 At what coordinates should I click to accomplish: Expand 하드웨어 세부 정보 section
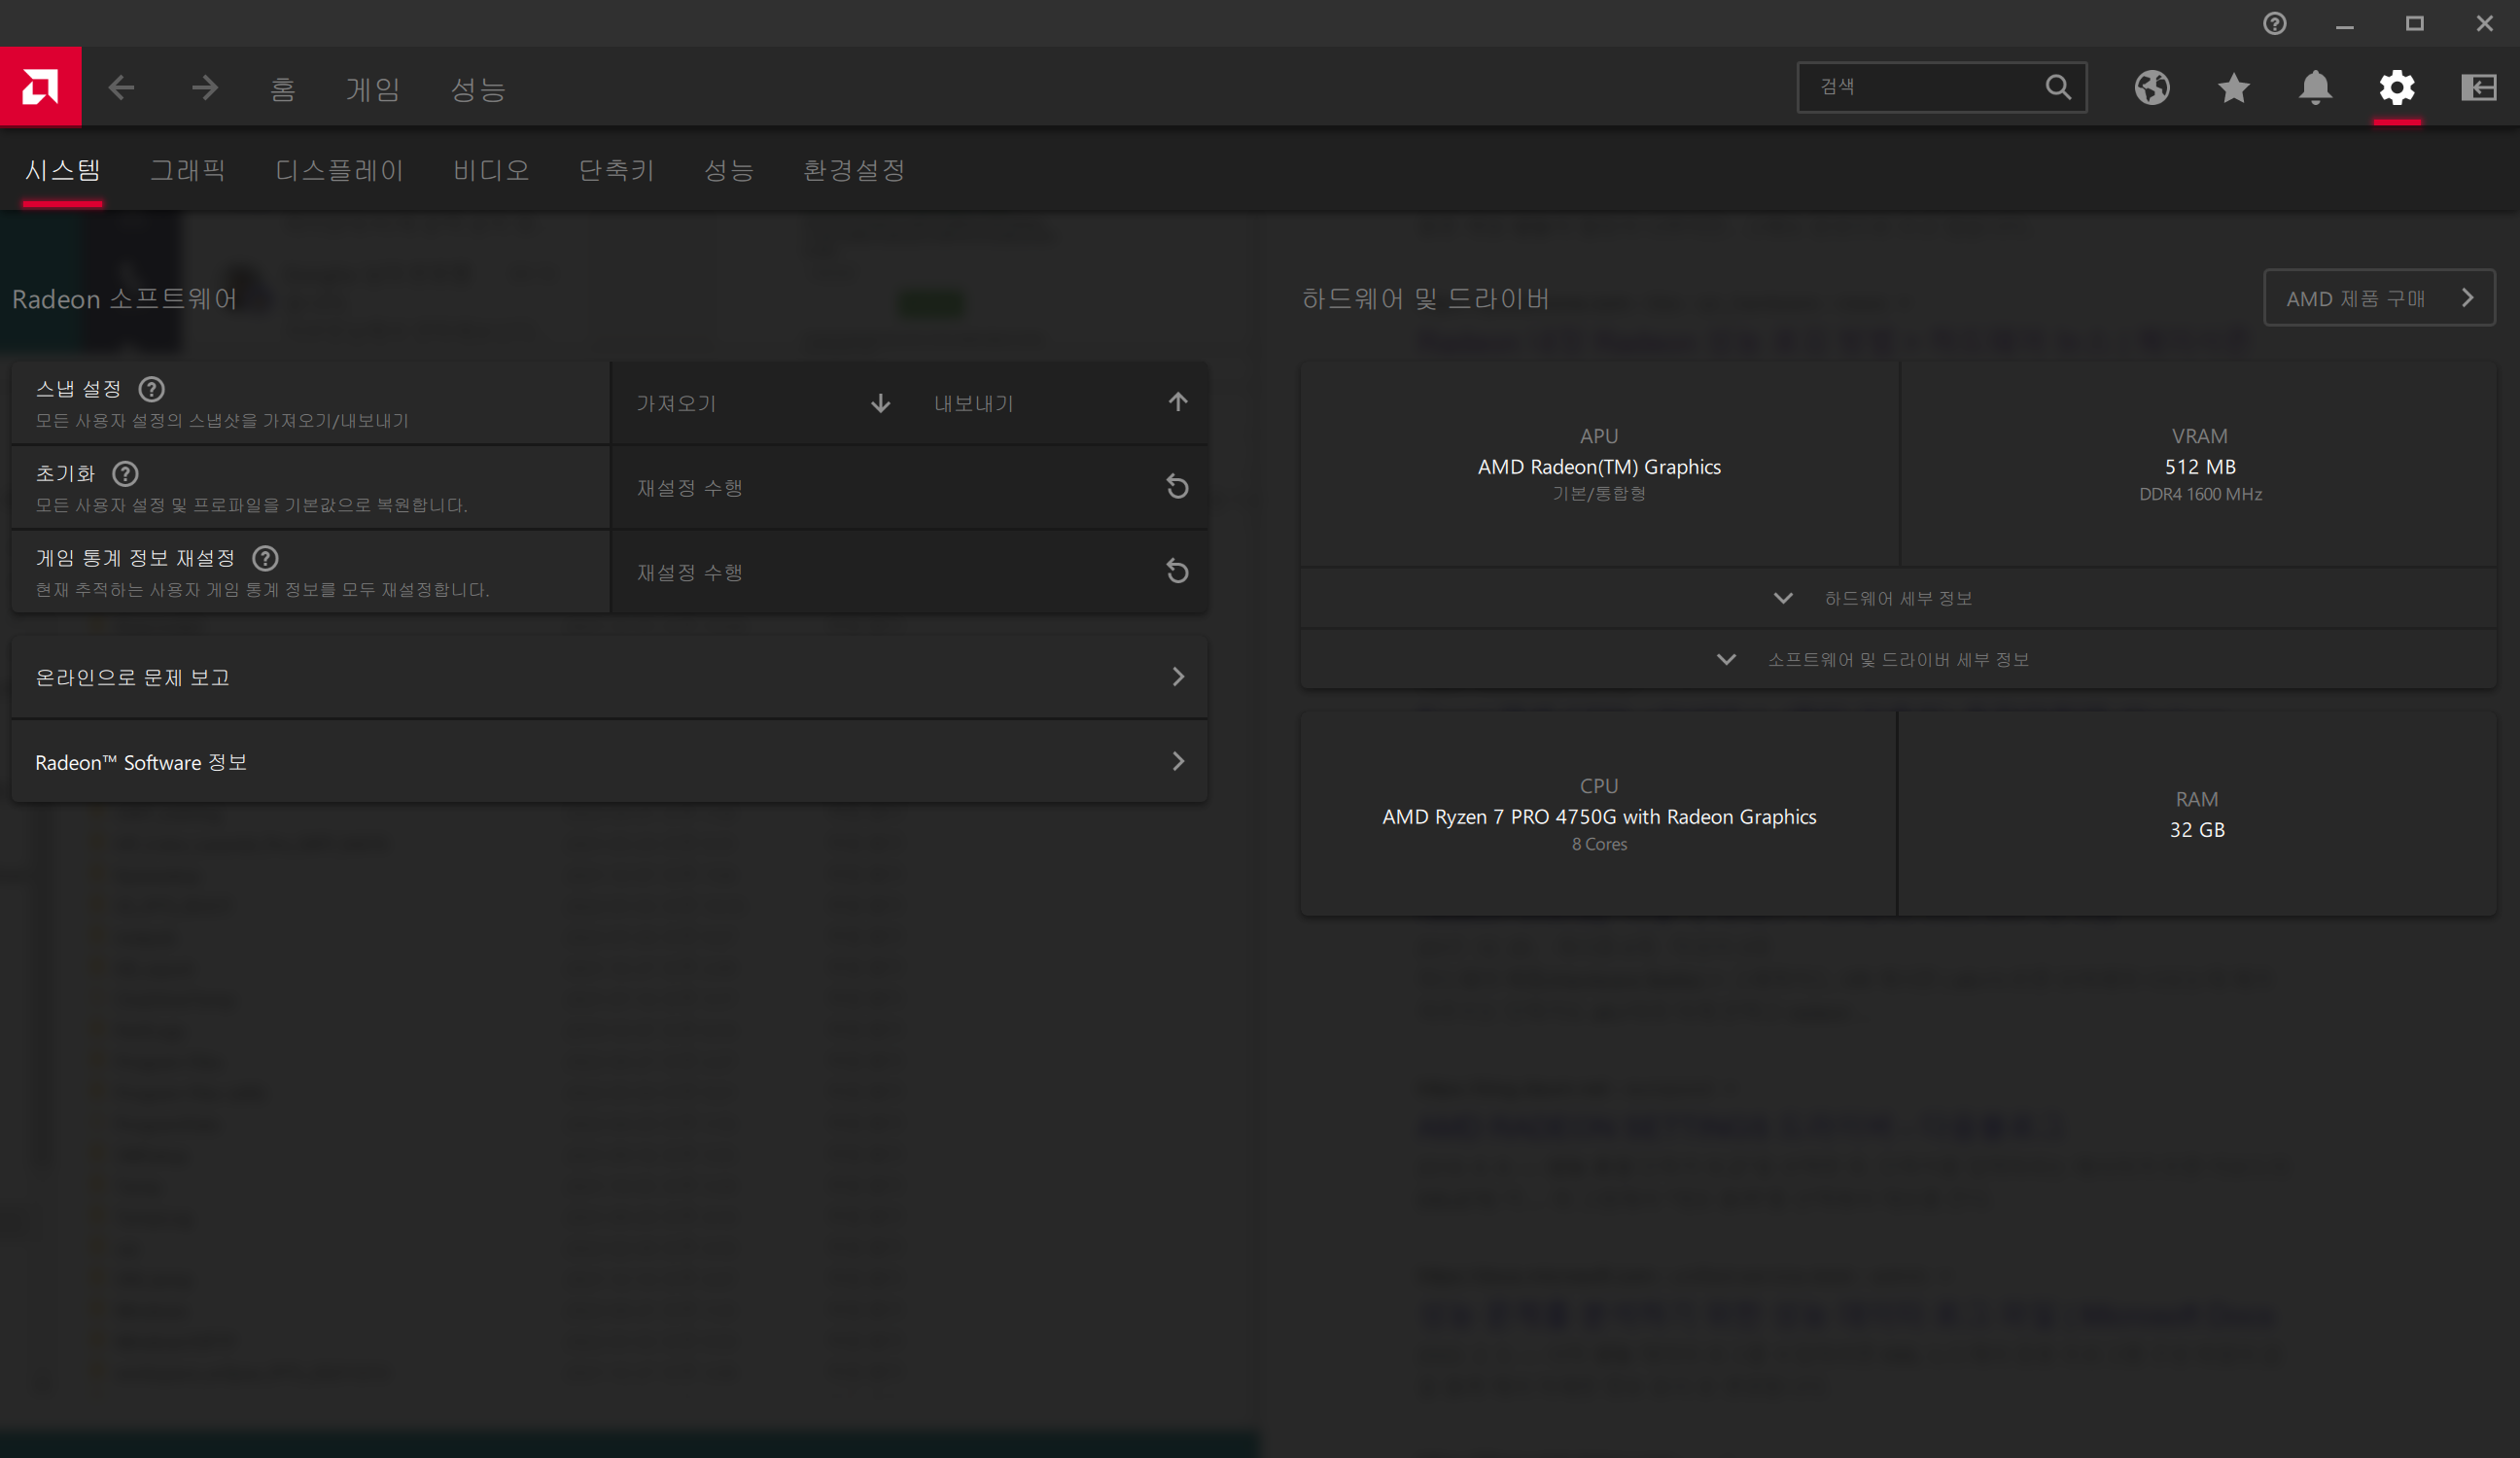[x=1897, y=598]
